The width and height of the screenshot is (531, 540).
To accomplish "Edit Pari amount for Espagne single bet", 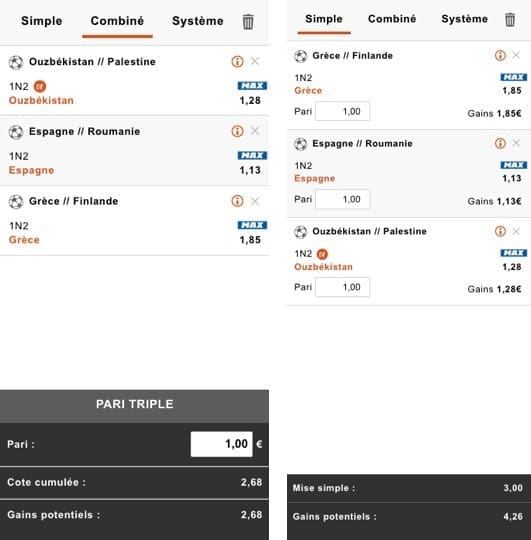I will point(343,199).
